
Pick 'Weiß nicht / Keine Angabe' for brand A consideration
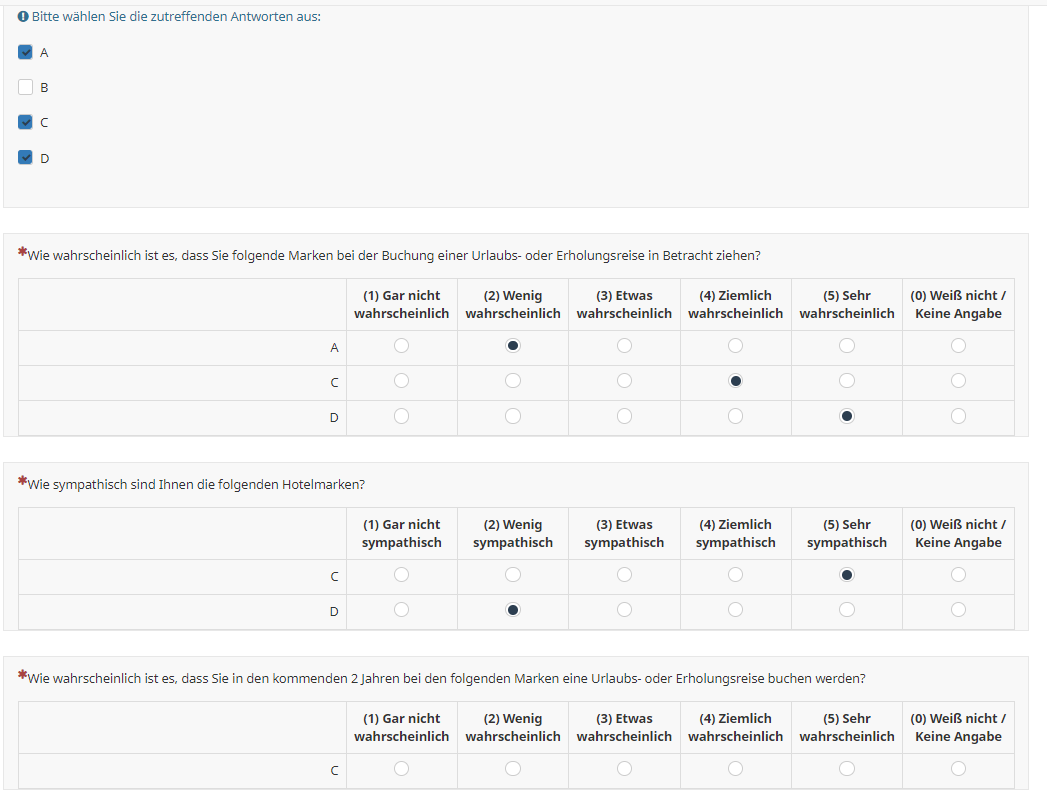pos(958,346)
